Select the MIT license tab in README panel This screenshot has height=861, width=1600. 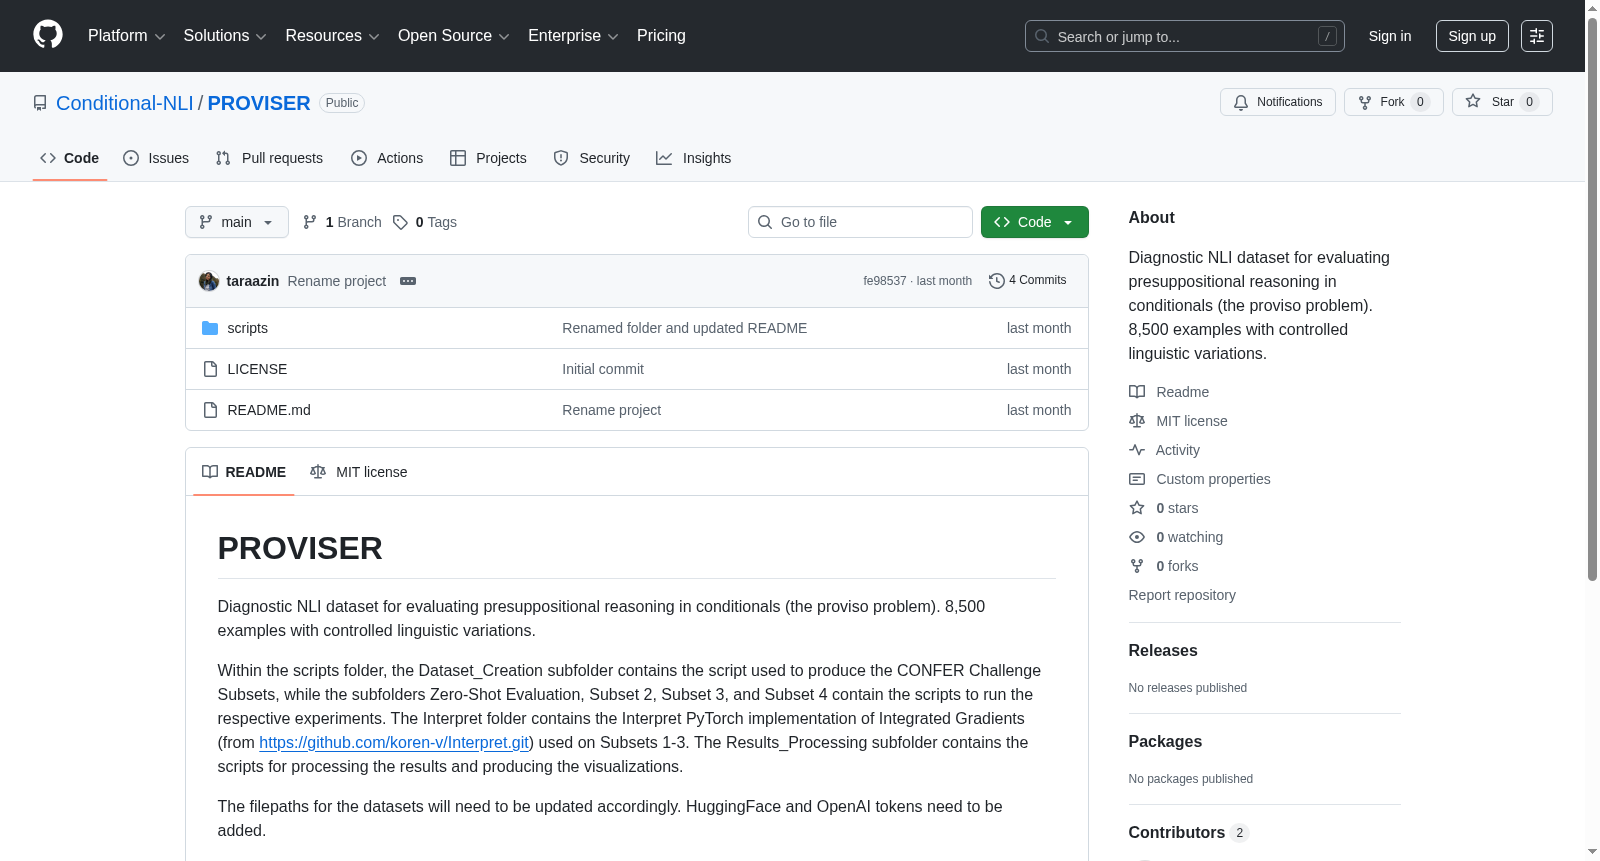[359, 472]
